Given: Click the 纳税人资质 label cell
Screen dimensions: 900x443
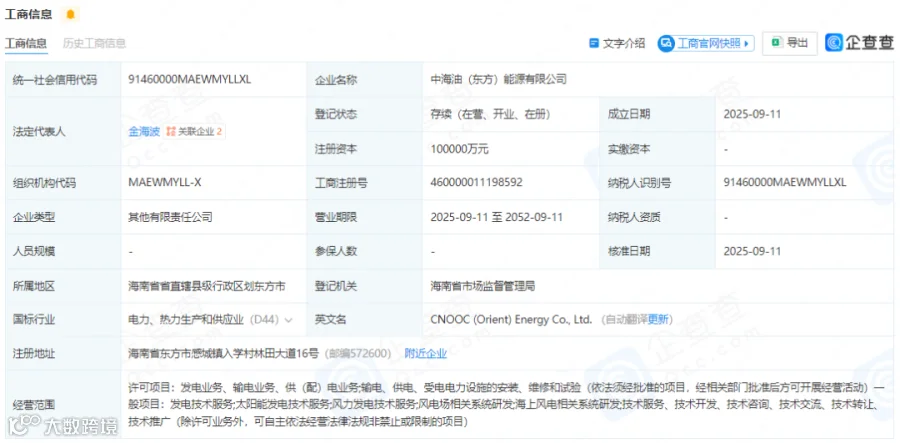Looking at the screenshot, I should [x=658, y=217].
